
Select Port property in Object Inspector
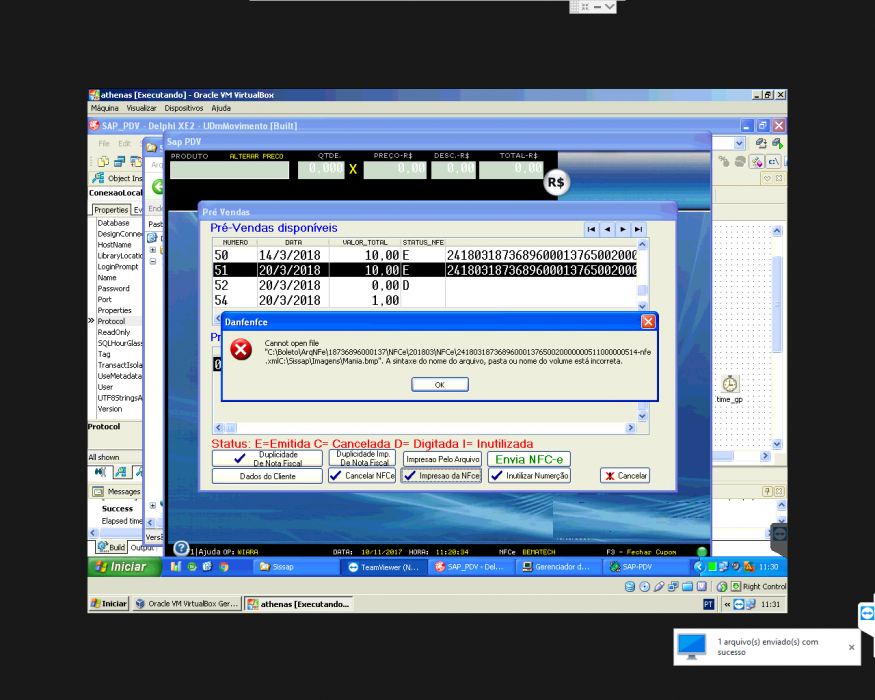(104, 300)
